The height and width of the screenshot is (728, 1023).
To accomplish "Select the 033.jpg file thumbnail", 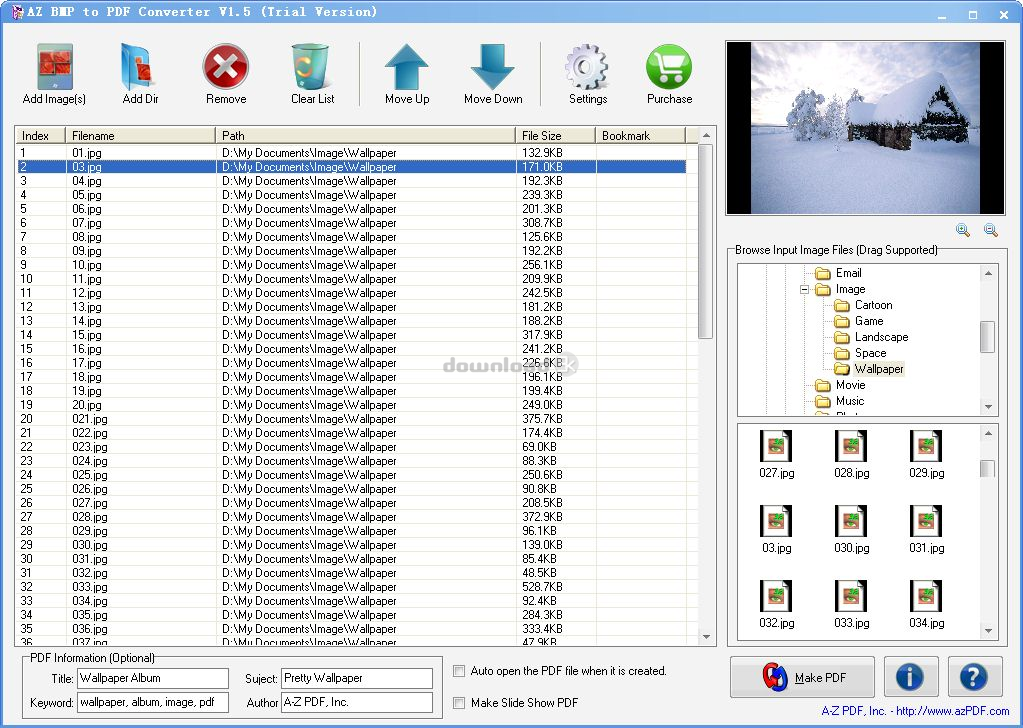I will click(x=851, y=605).
